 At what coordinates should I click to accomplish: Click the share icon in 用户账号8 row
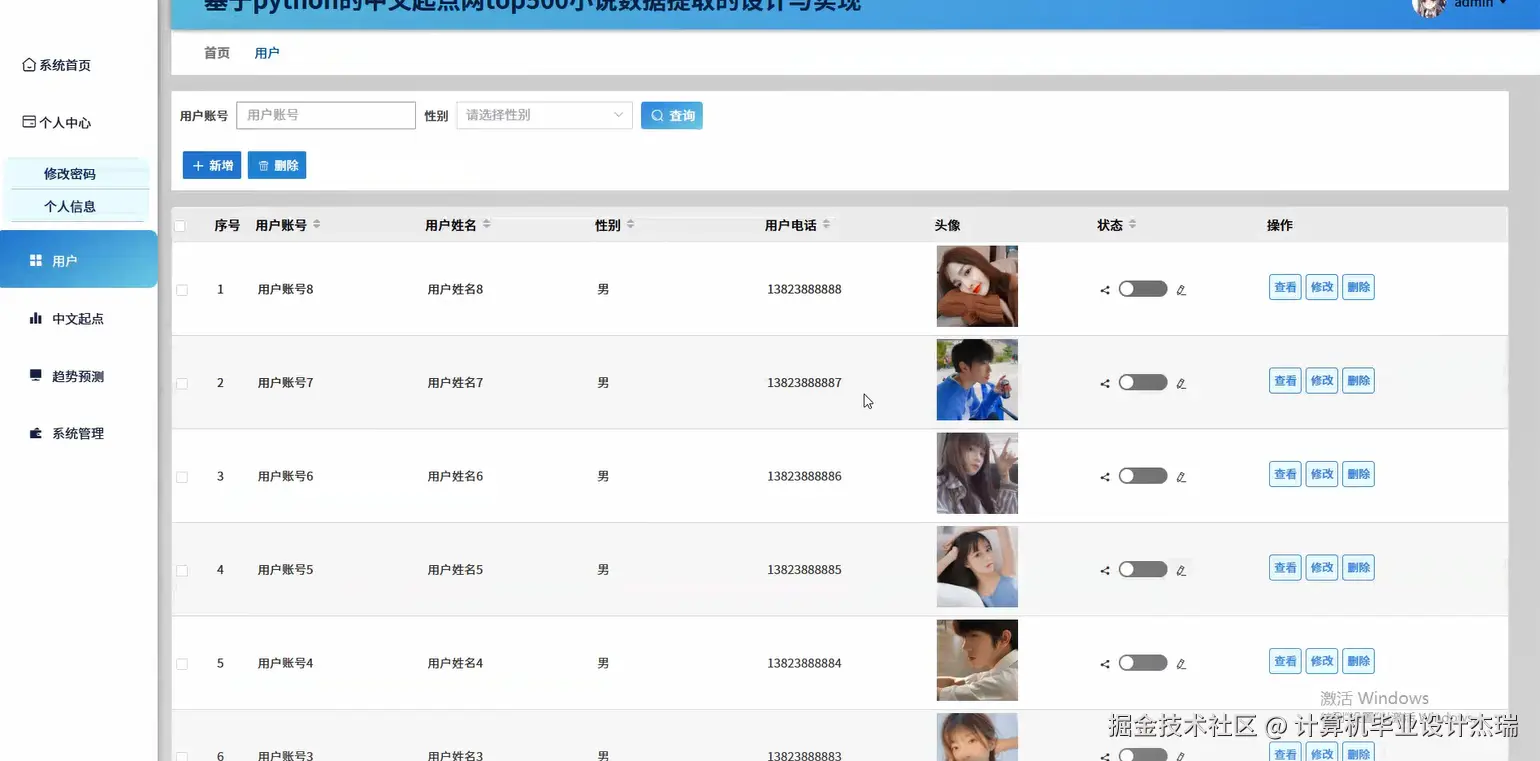pos(1105,290)
